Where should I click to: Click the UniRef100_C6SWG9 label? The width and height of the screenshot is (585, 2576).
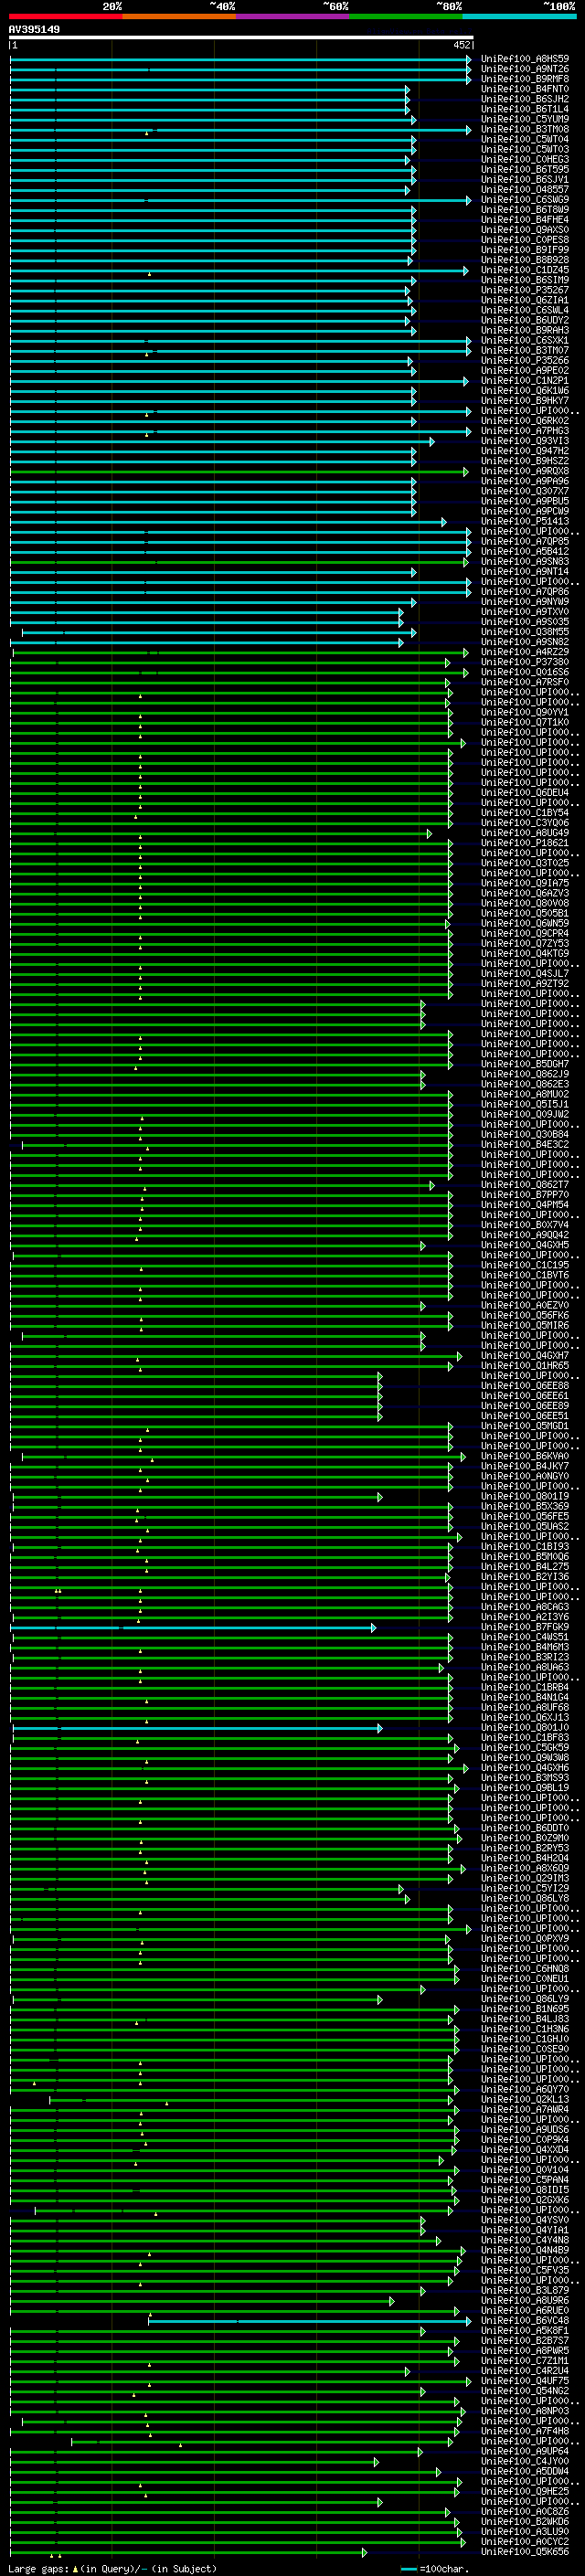[525, 200]
